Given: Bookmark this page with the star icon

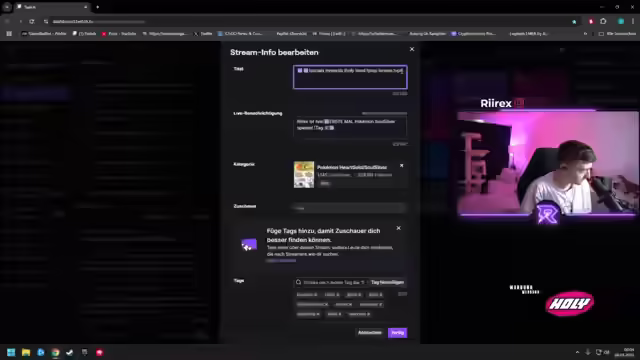Looking at the screenshot, I should [574, 22].
